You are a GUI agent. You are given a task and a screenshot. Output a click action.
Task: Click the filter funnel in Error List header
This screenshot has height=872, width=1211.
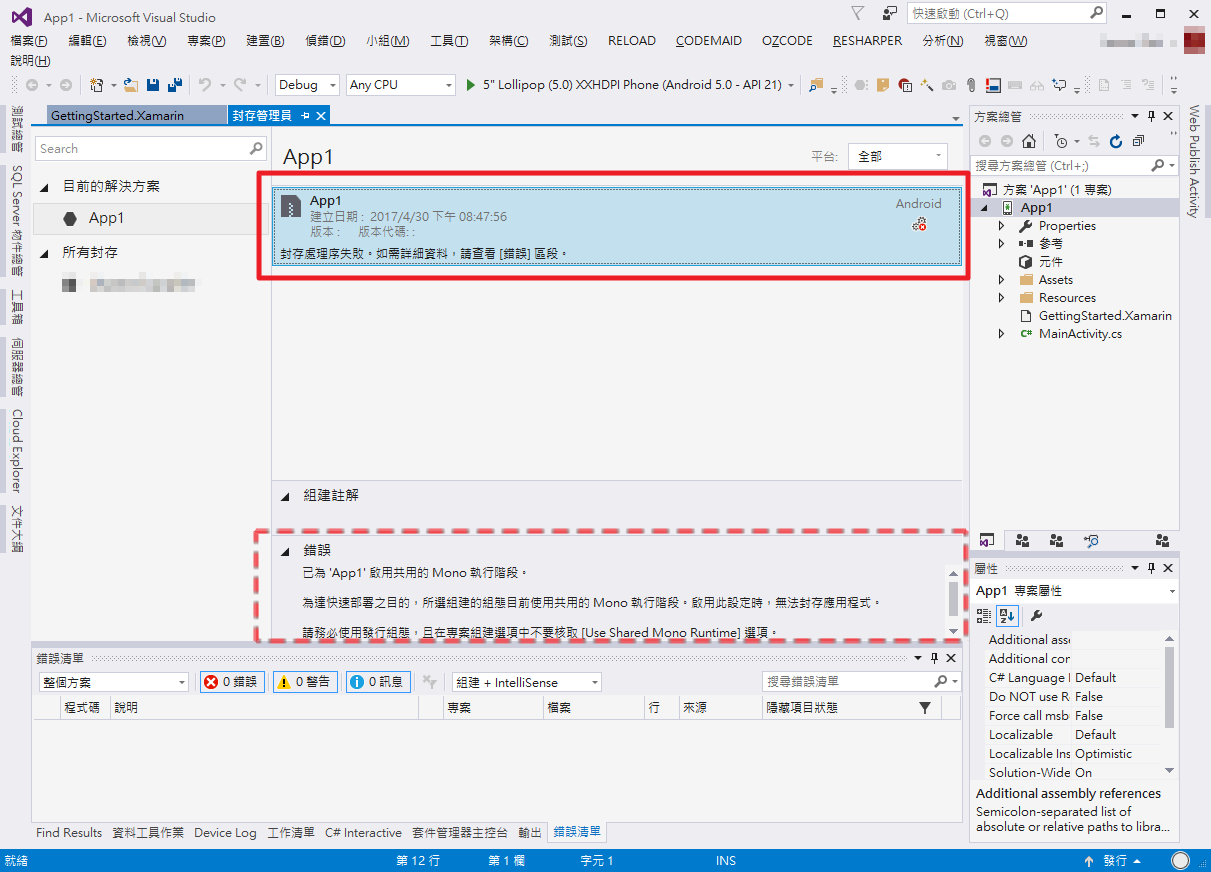click(925, 707)
